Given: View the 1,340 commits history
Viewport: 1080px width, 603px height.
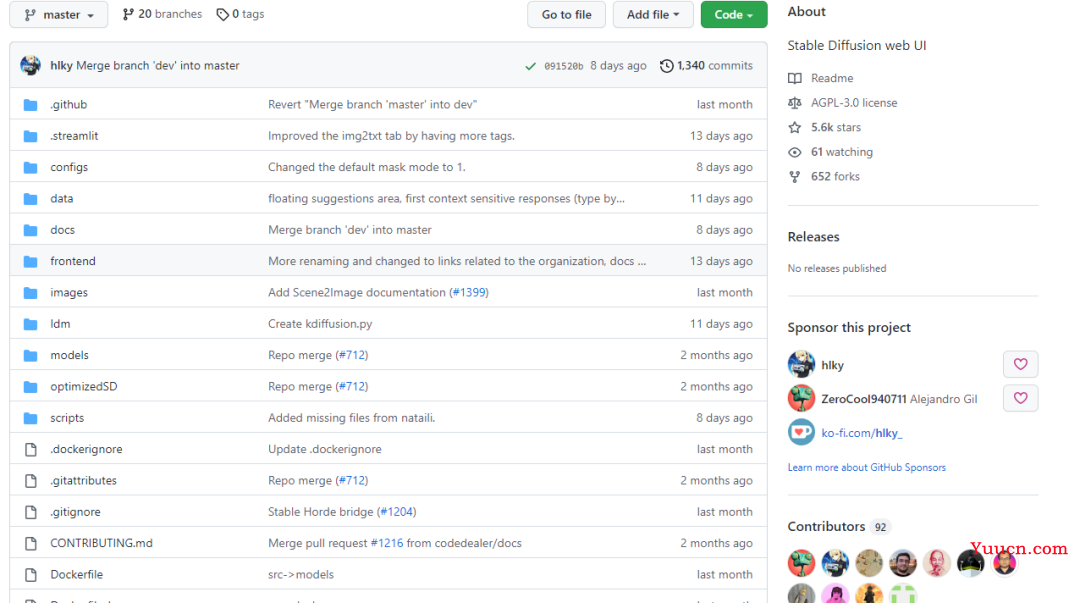Looking at the screenshot, I should pyautogui.click(x=706, y=65).
